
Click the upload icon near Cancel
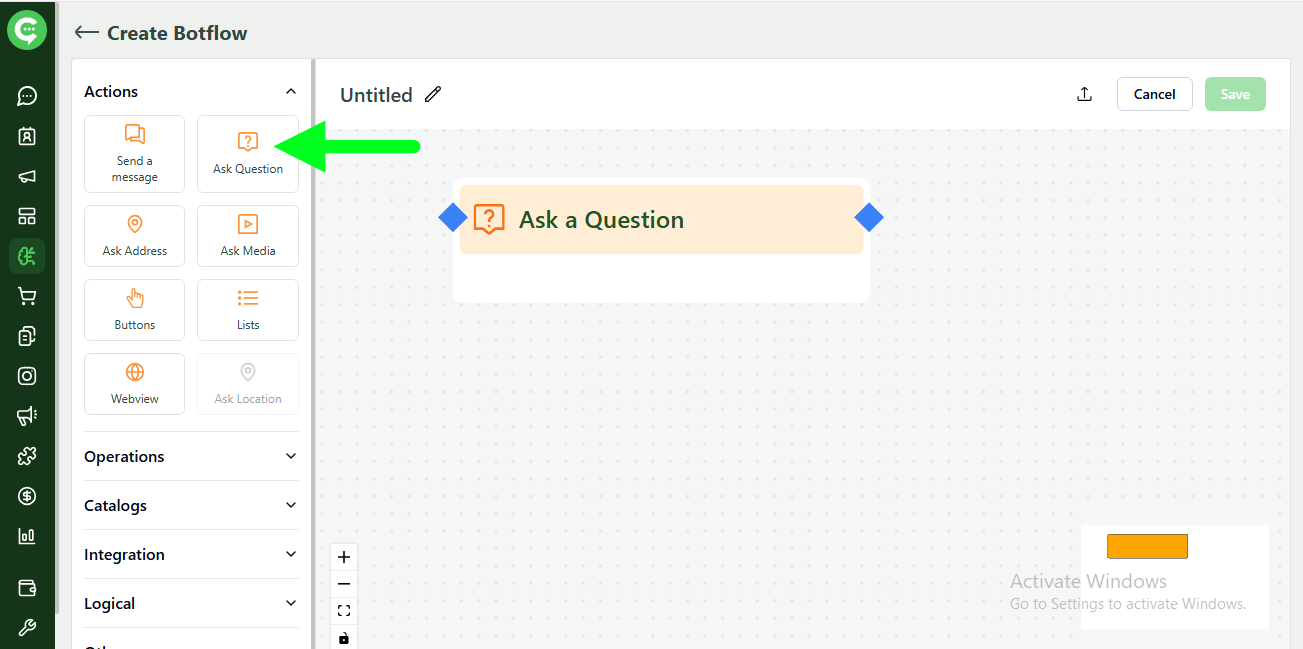click(1084, 93)
